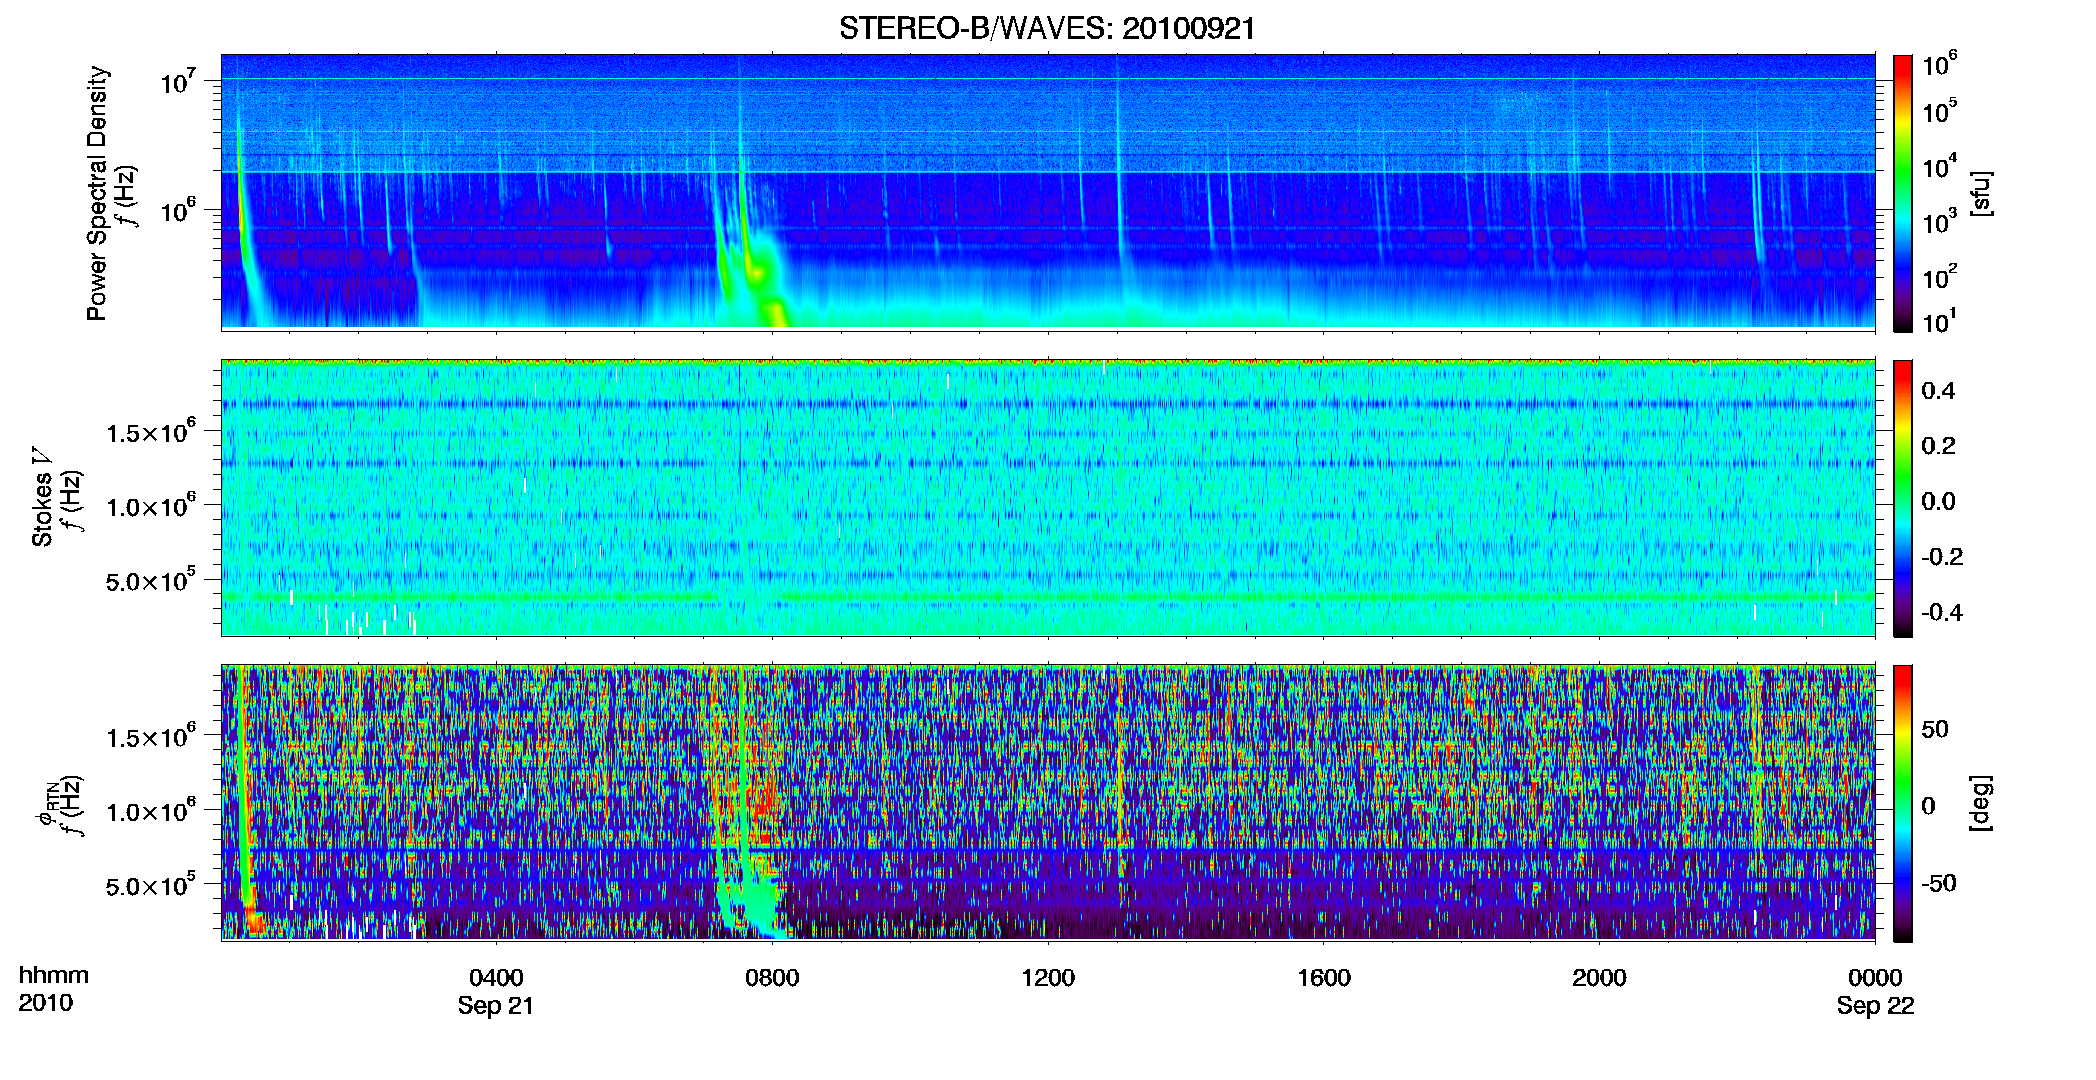Click the 0.2 value on Stokes color bar

[x=1938, y=446]
